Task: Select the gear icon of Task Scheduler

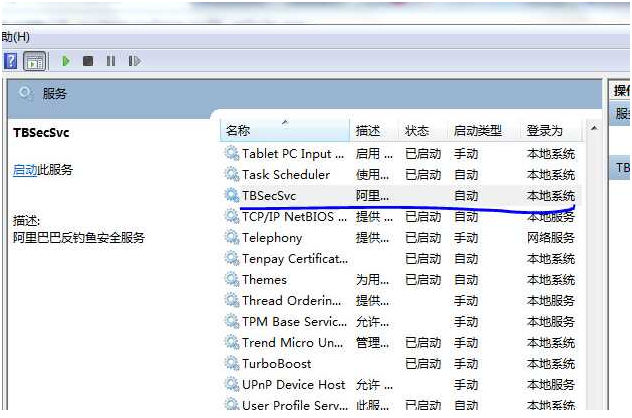Action: click(232, 175)
